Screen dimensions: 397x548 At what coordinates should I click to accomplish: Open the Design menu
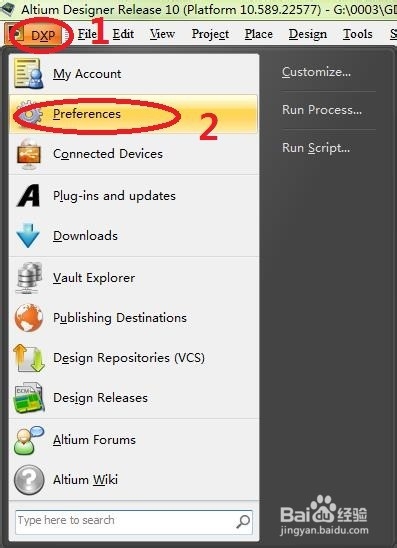[x=308, y=34]
